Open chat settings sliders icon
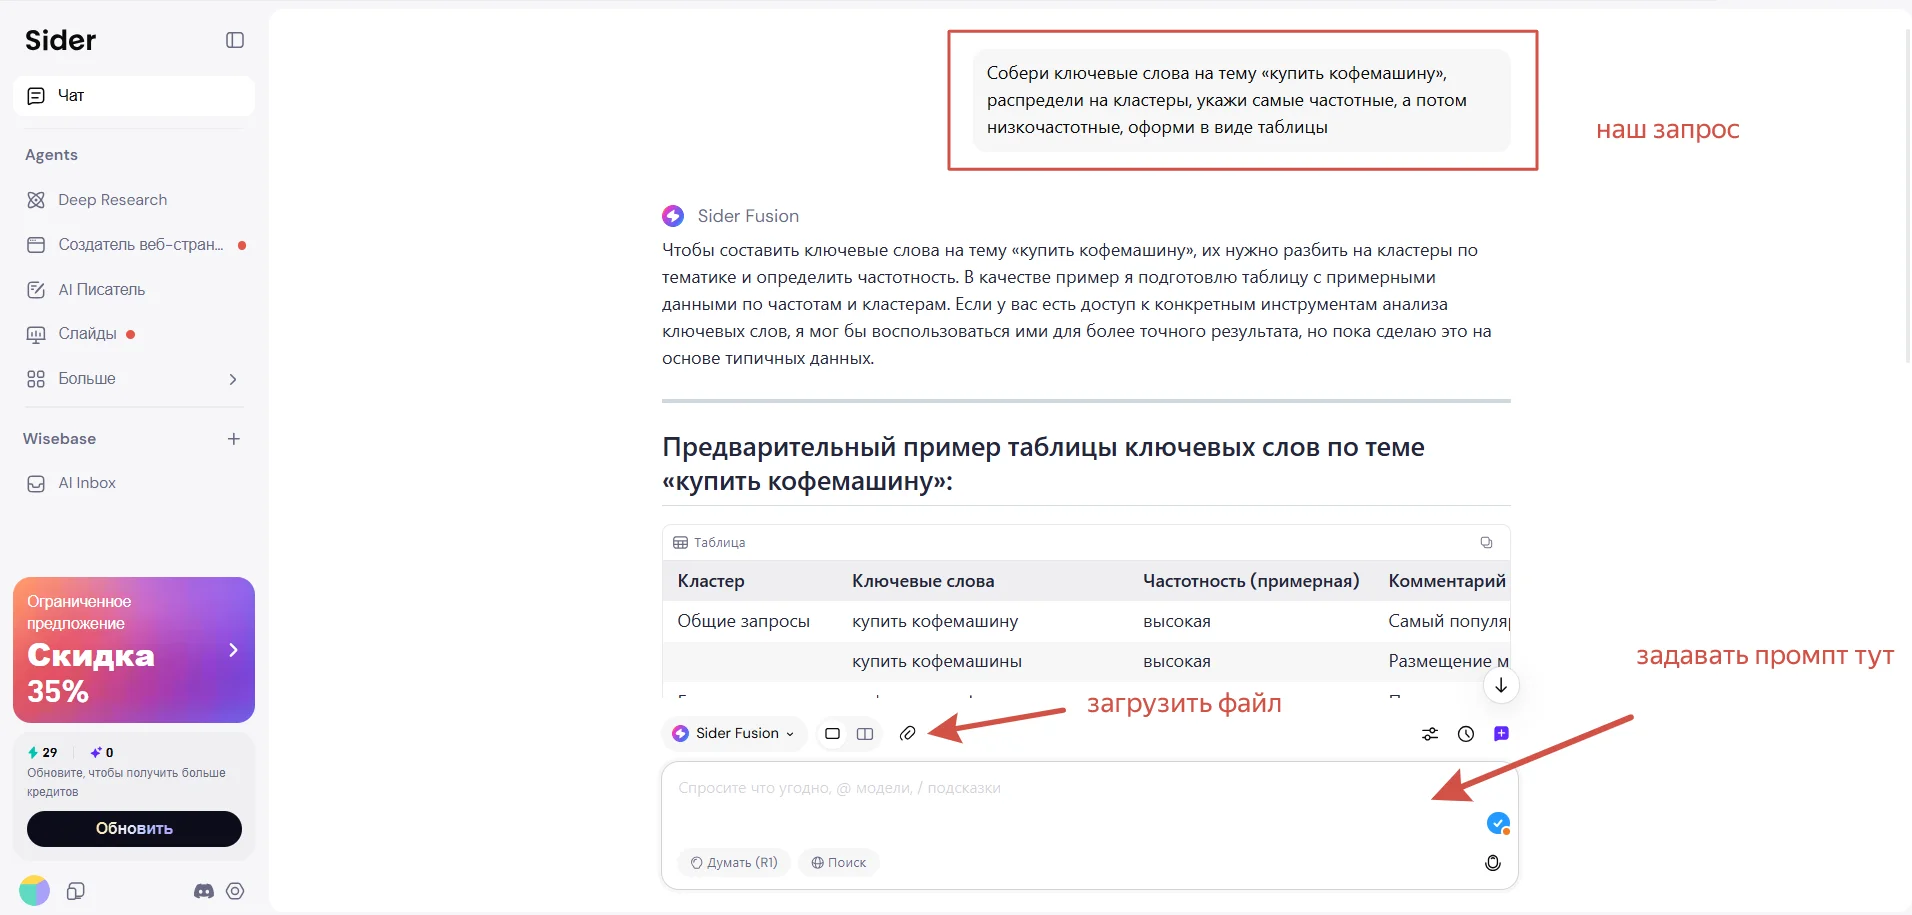The image size is (1912, 915). click(x=1430, y=734)
